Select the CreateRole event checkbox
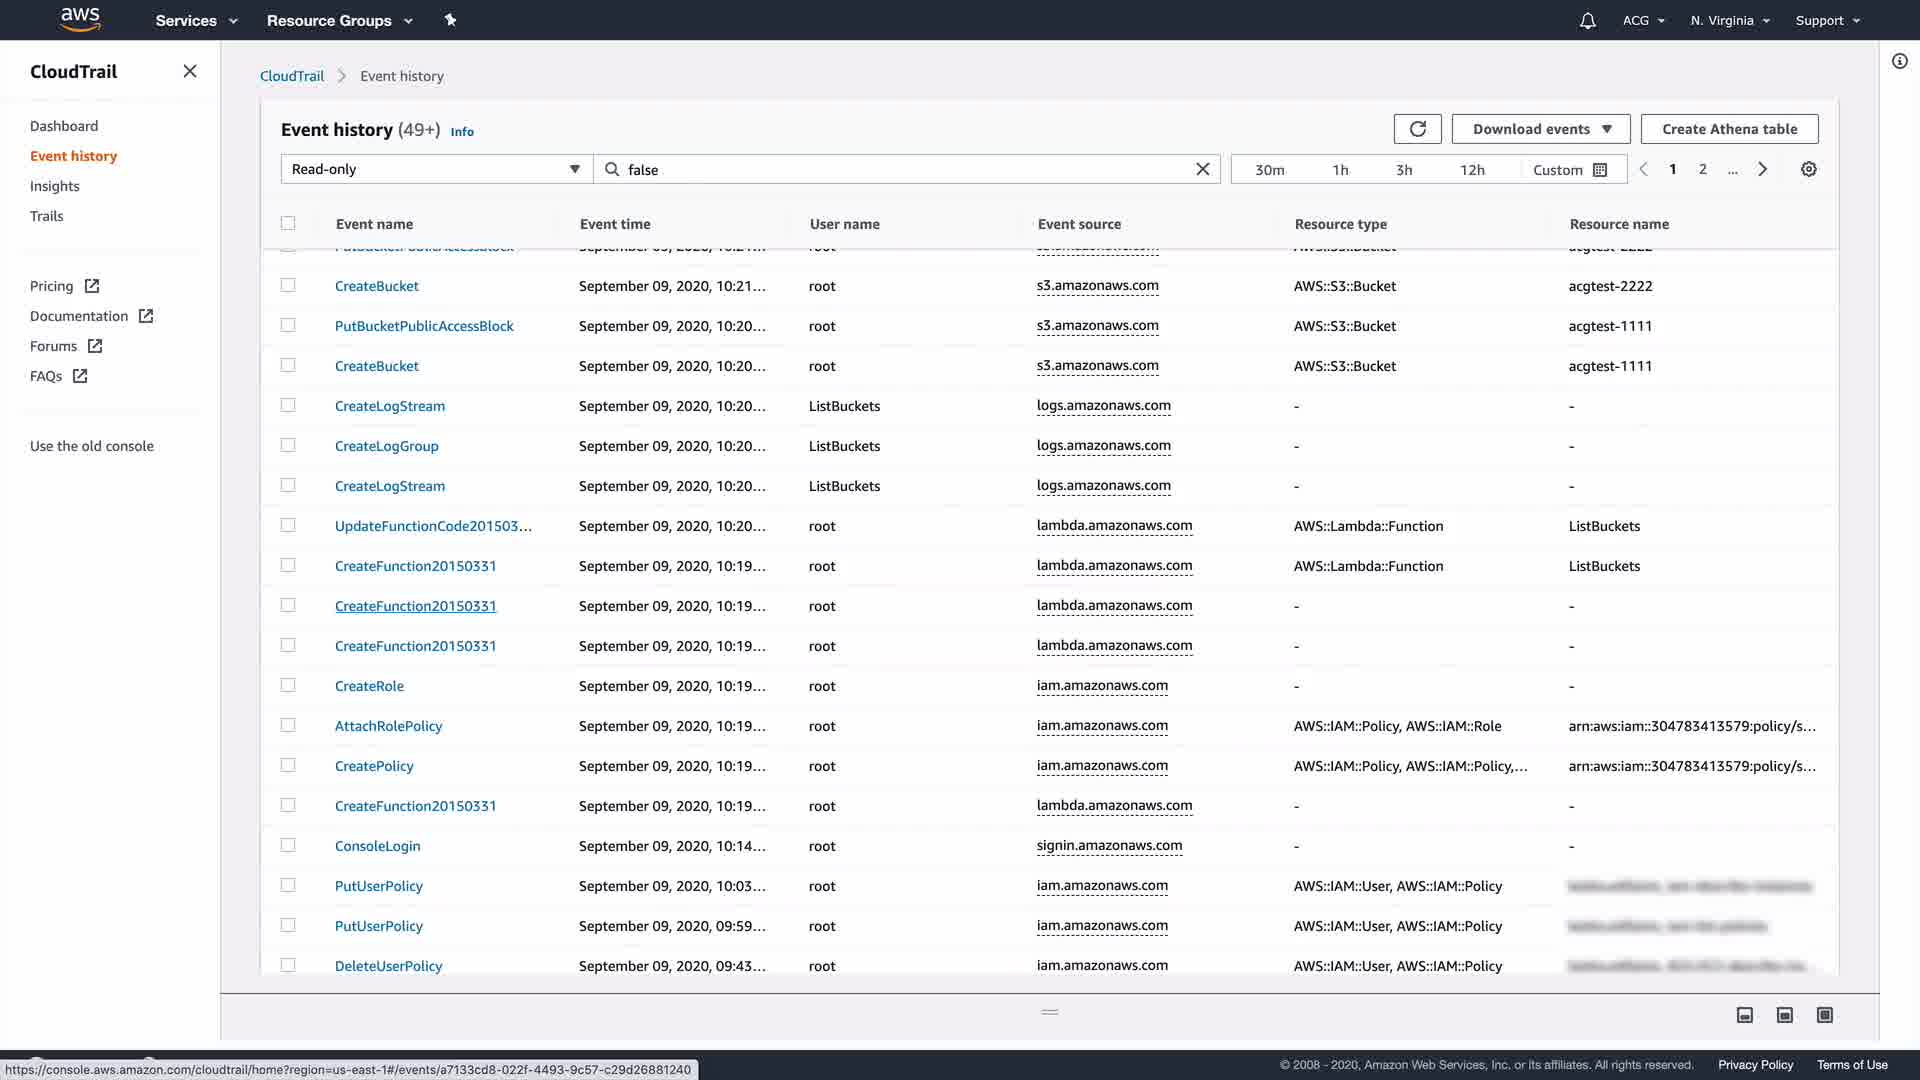Viewport: 1920px width, 1080px height. (288, 685)
